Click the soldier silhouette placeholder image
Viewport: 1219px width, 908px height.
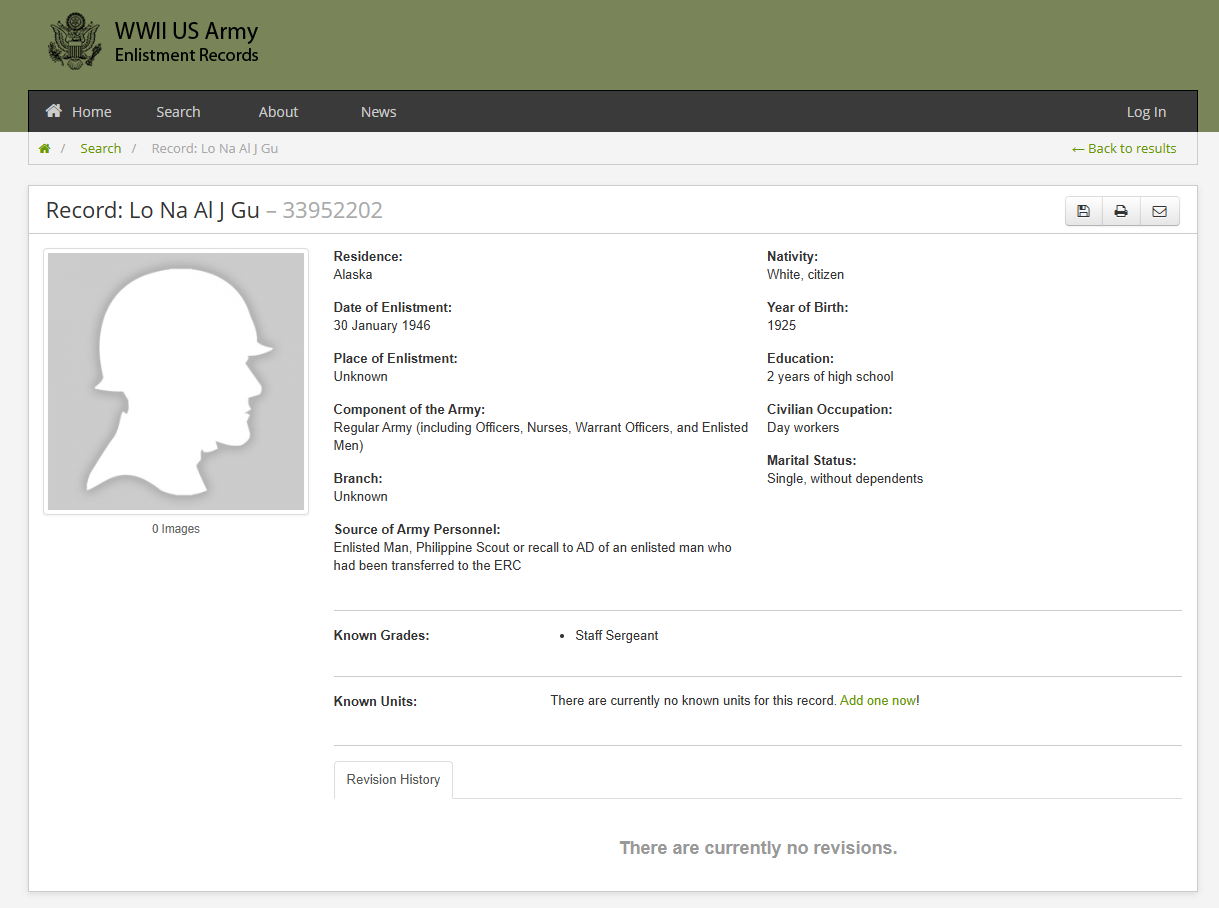click(x=176, y=381)
